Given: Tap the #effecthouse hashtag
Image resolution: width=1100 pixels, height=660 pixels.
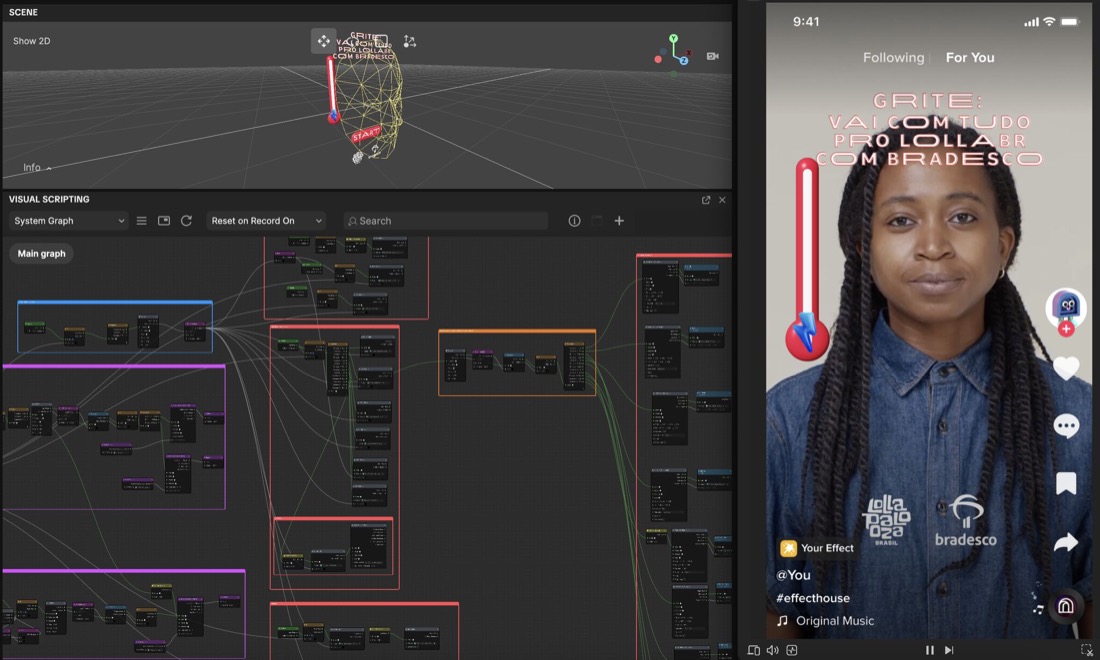Looking at the screenshot, I should (813, 598).
